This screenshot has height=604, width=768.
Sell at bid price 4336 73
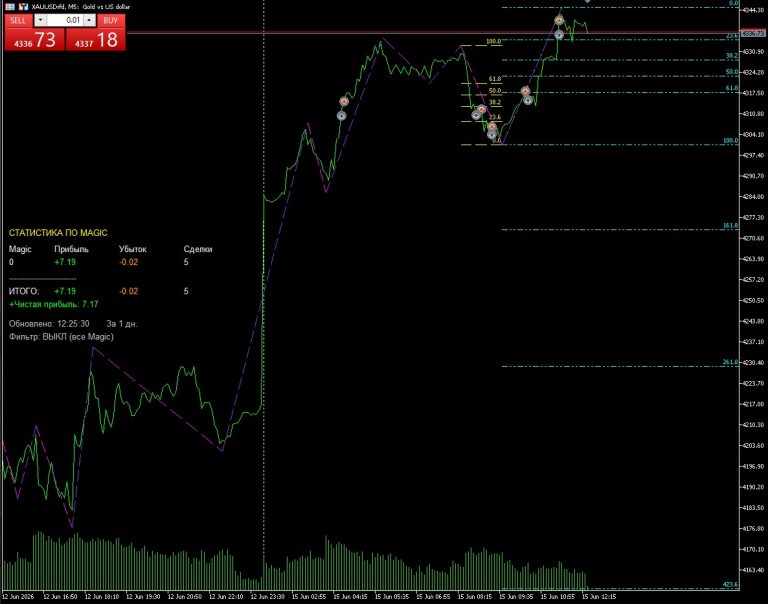click(x=34, y=40)
